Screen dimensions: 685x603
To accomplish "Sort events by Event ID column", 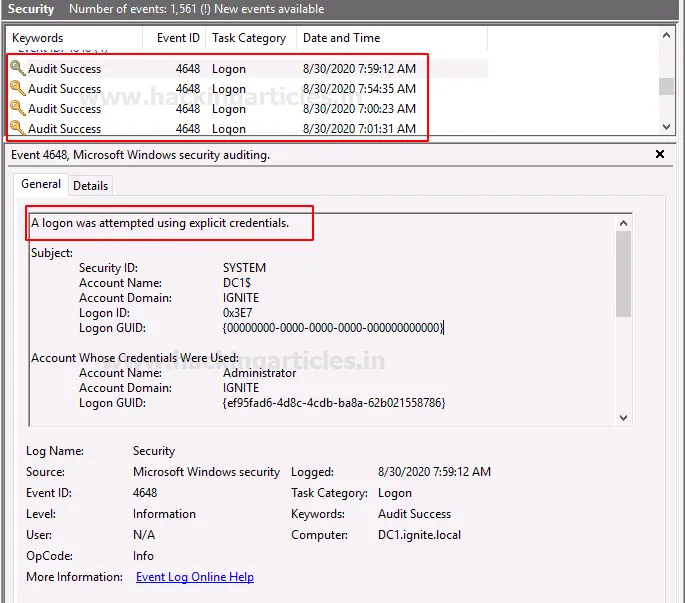I will [x=178, y=38].
